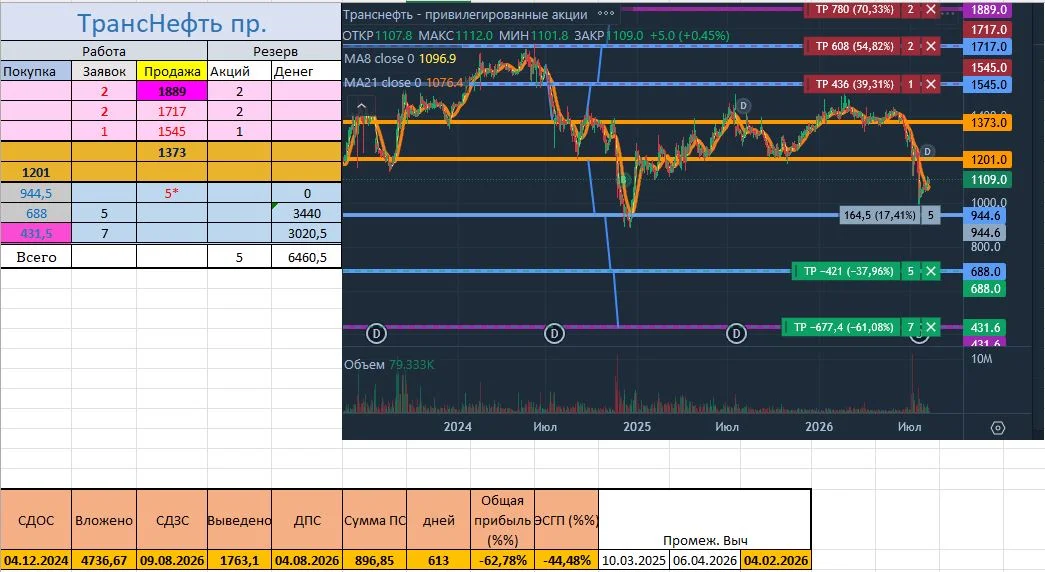The width and height of the screenshot is (1045, 572).
Task: Click the 2026 label on time axis
Action: point(818,427)
